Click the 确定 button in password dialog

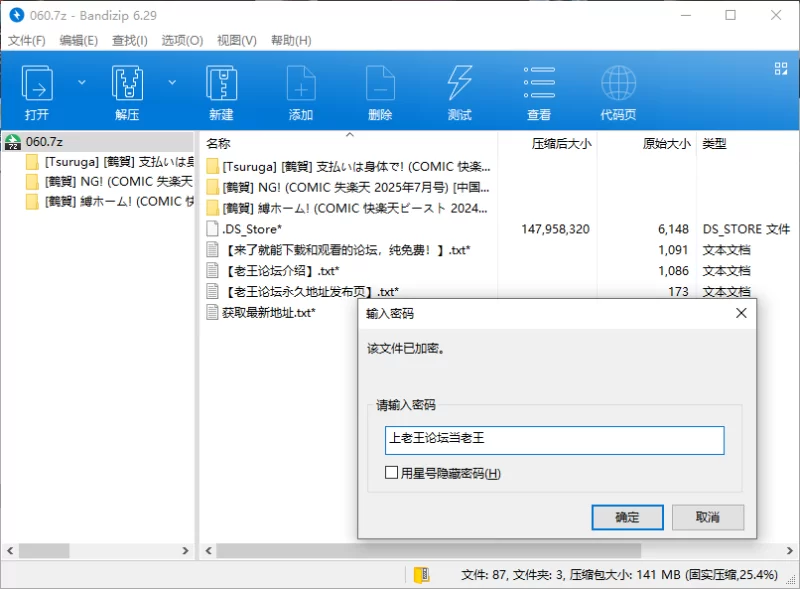click(x=628, y=518)
